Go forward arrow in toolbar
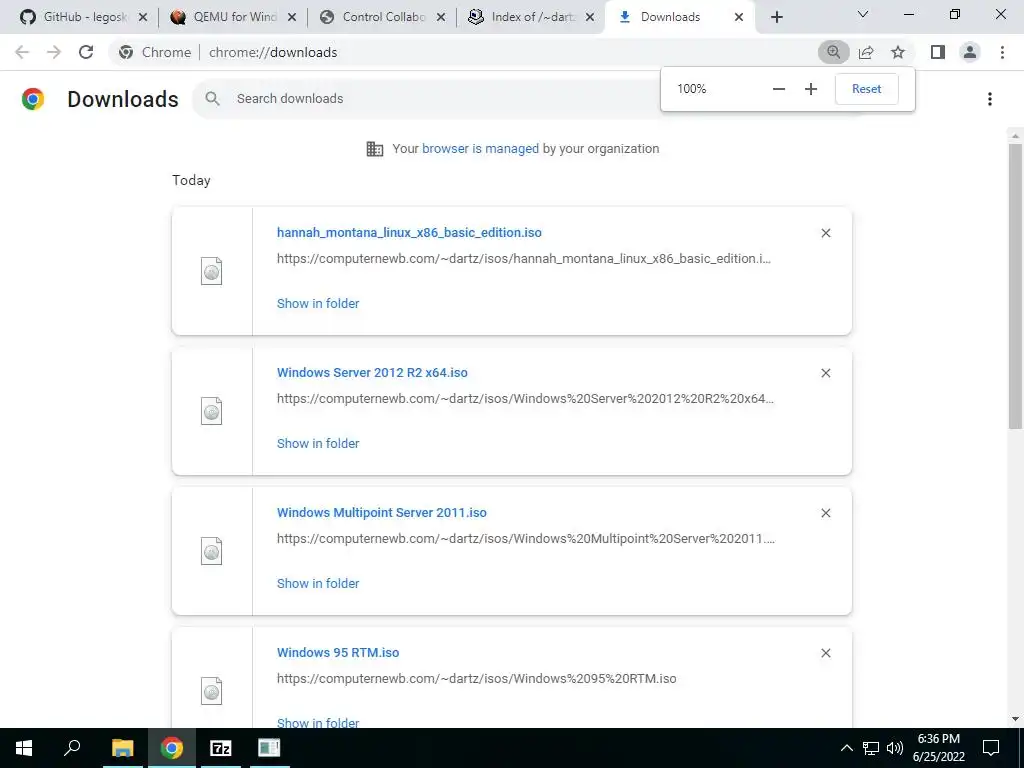 pos(54,52)
